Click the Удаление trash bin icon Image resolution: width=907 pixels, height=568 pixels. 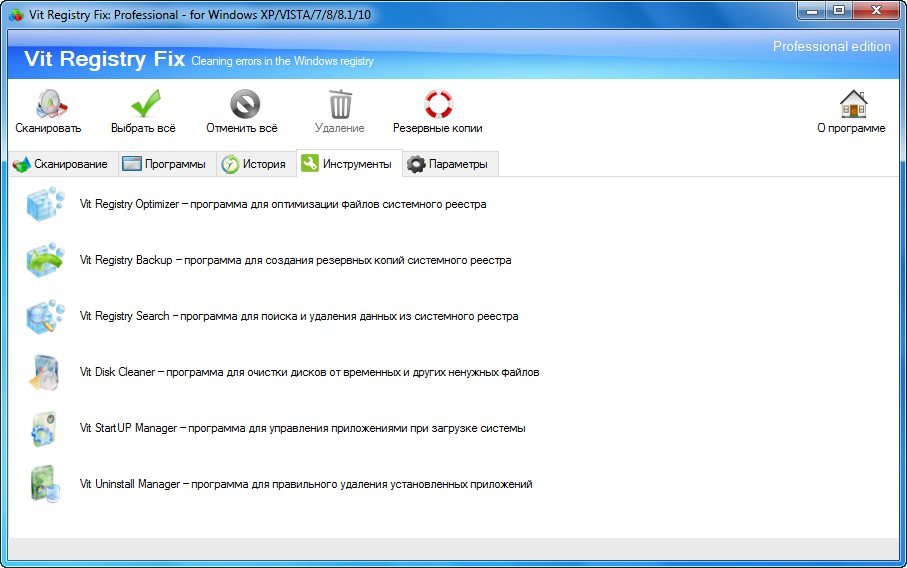coord(340,104)
